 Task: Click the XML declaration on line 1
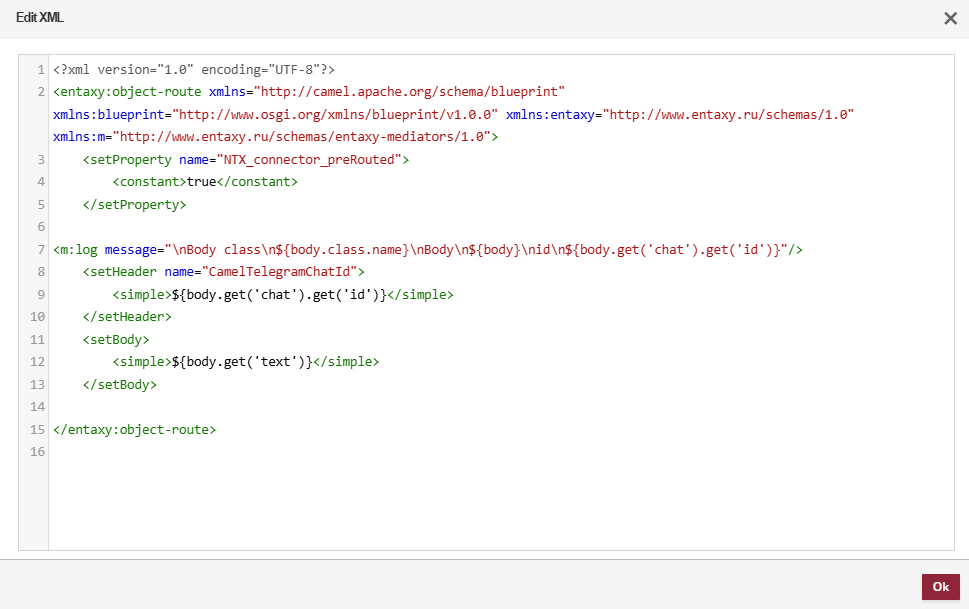193,70
